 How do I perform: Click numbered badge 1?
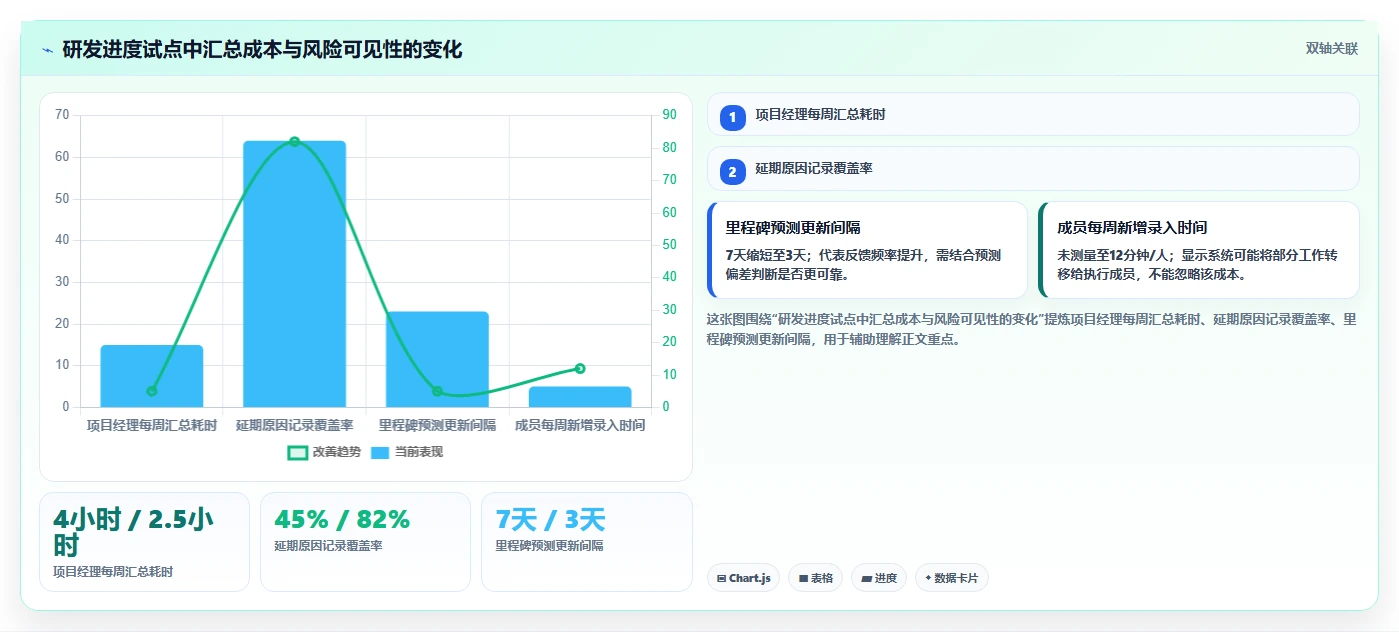pos(732,117)
